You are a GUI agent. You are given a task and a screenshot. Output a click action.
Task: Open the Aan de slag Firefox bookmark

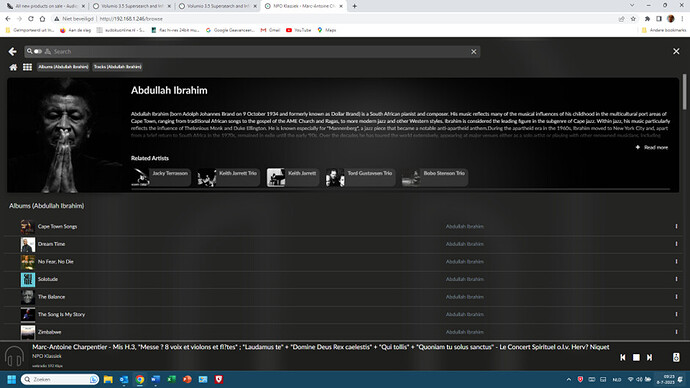75,30
